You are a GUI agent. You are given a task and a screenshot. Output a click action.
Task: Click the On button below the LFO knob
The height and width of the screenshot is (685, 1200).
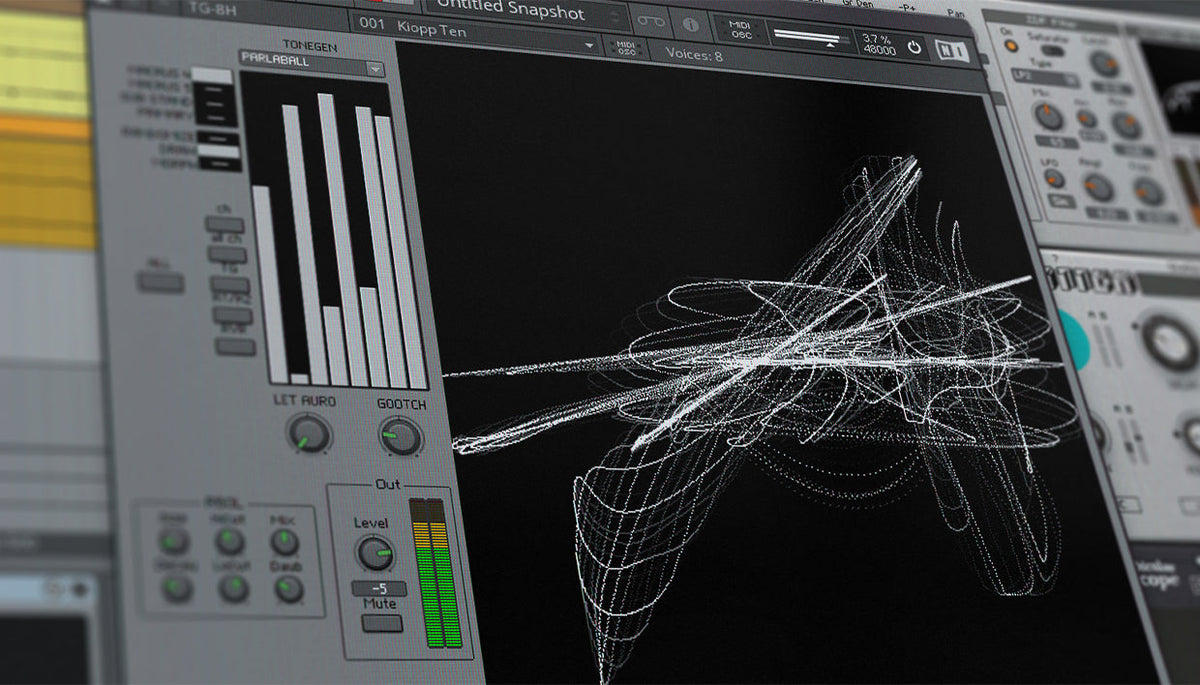1060,202
